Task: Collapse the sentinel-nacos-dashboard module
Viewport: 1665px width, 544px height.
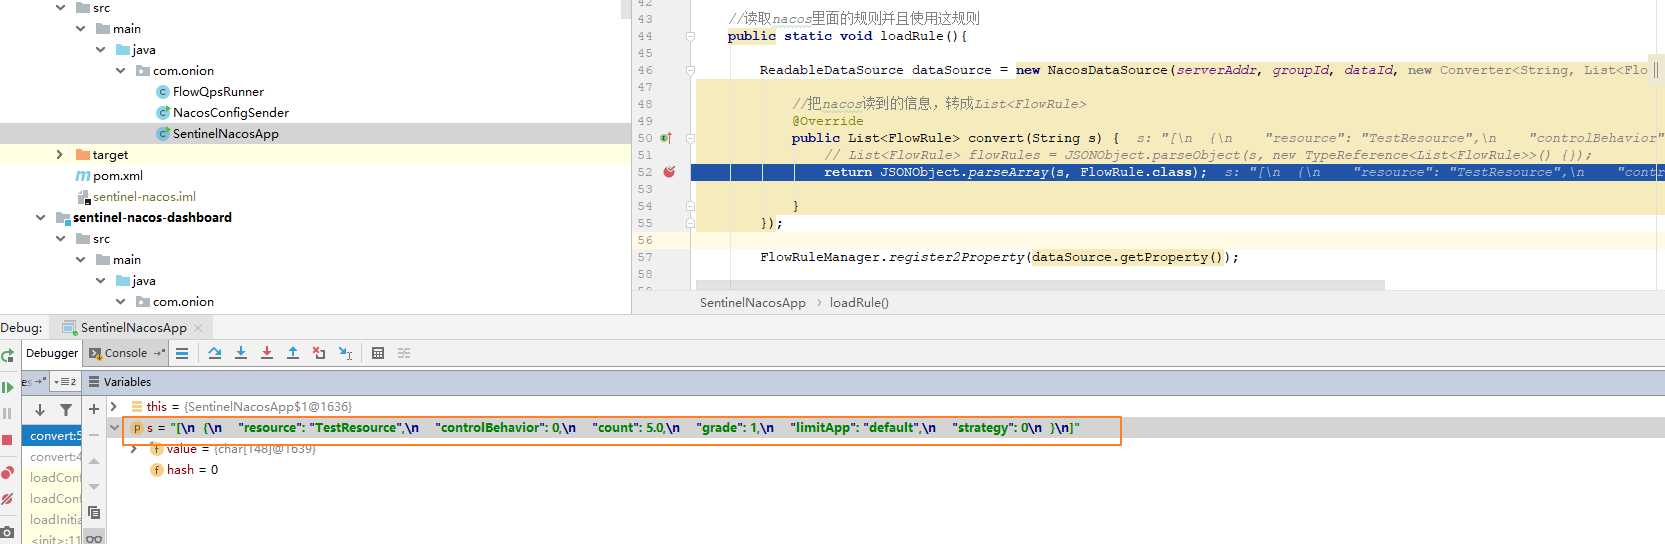Action: point(40,217)
